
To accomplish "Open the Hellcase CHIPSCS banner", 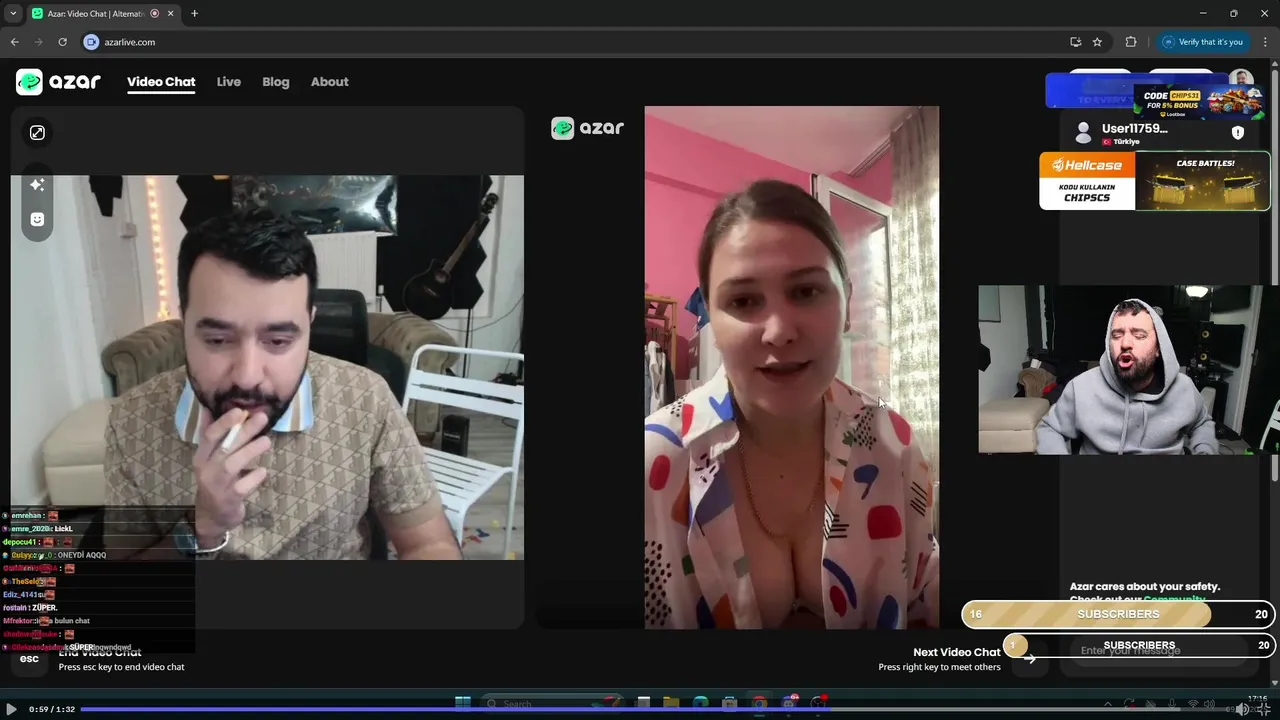I will 1154,181.
